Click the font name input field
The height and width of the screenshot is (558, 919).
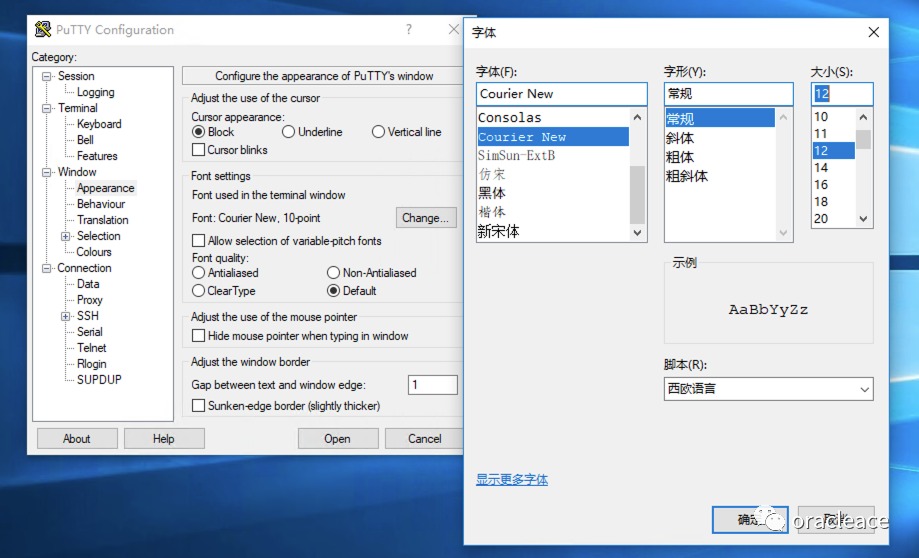(x=561, y=94)
